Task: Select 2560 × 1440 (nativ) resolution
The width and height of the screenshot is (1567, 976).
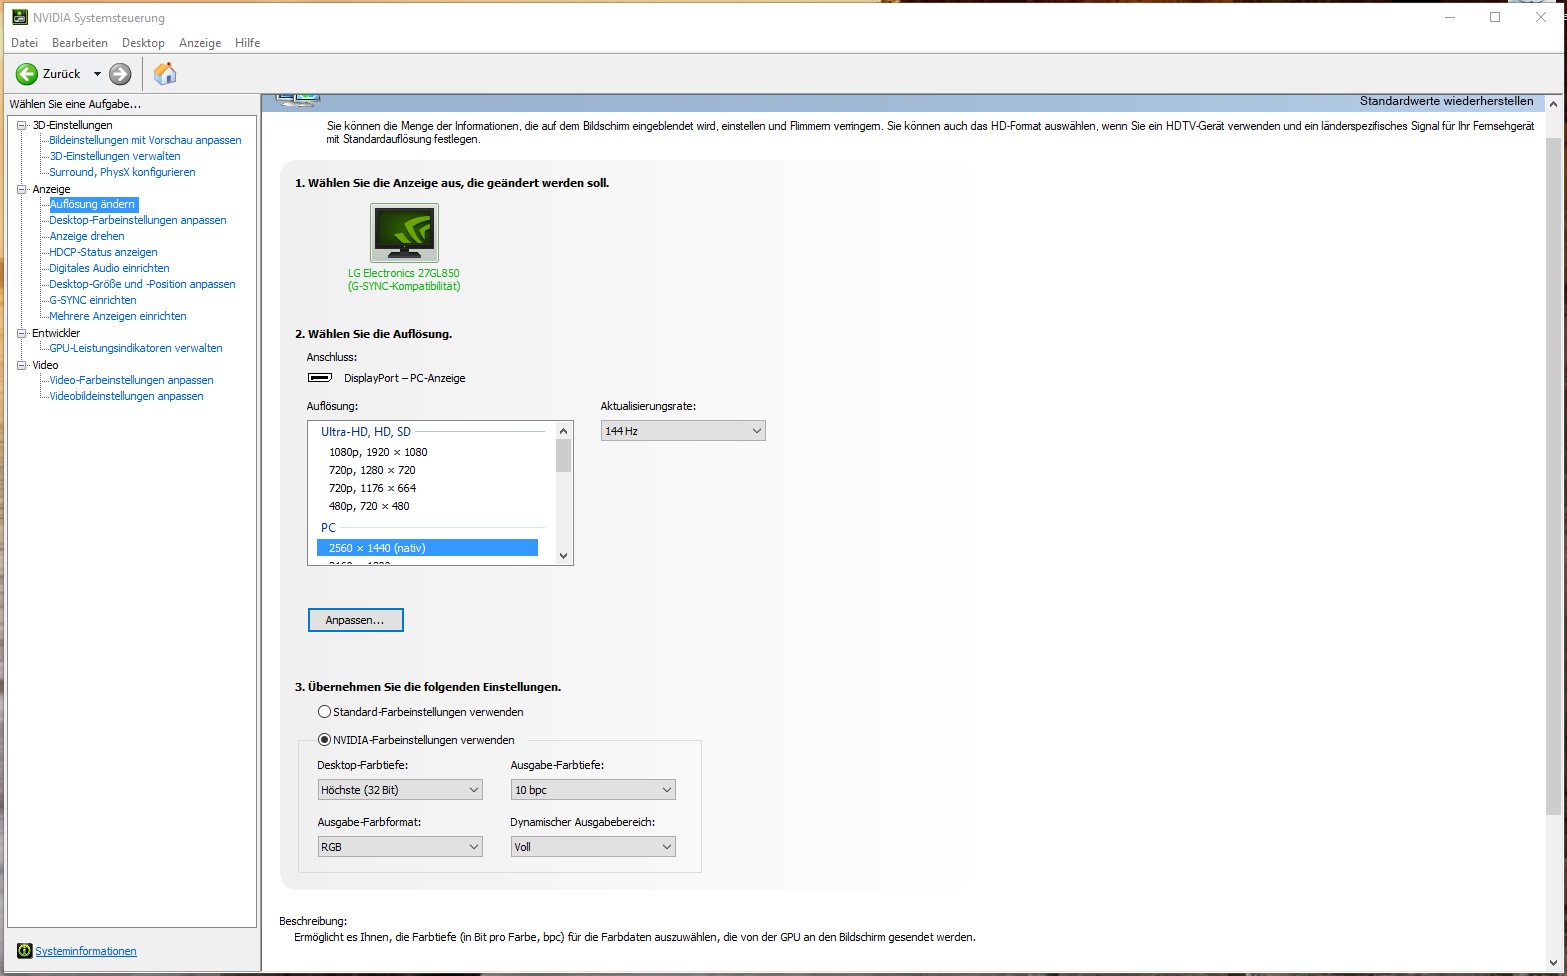Action: pyautogui.click(x=427, y=548)
